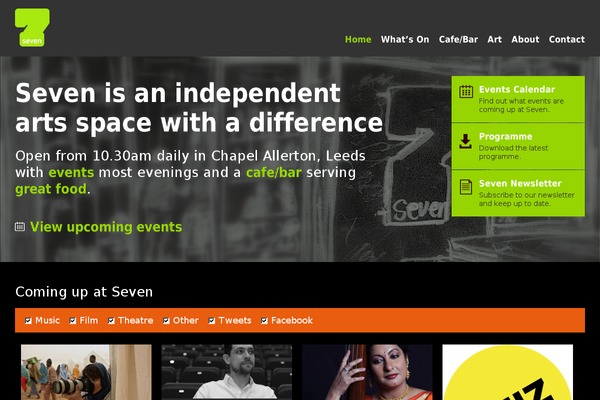Toggle the Film filter checkbox
This screenshot has width=600, height=400.
tap(73, 320)
